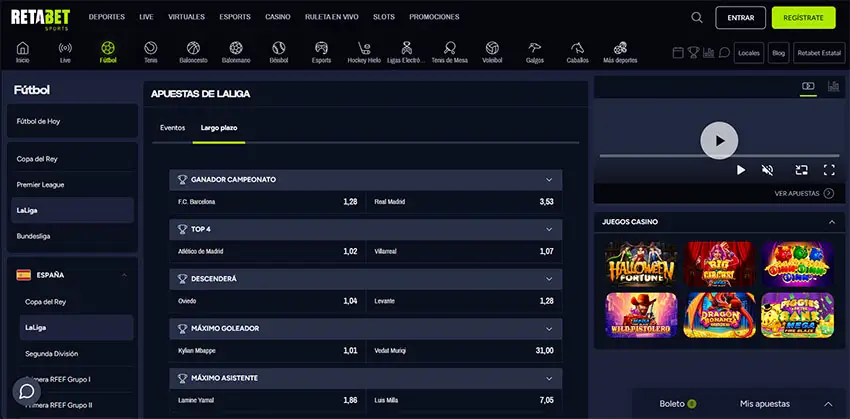Select the Hockey Hielo icon

click(x=364, y=48)
